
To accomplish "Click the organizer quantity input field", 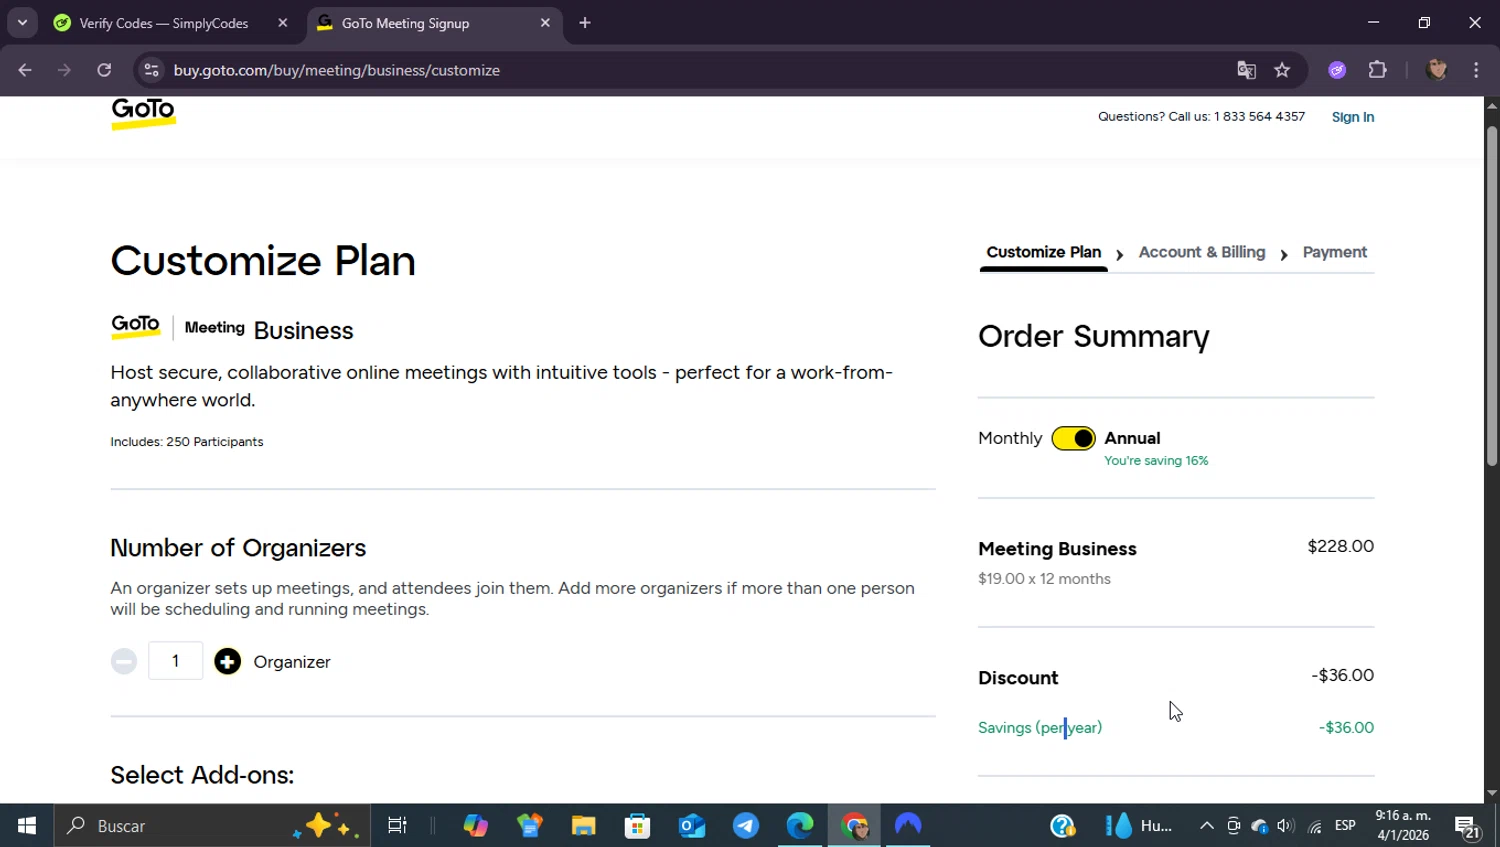I will pos(175,661).
